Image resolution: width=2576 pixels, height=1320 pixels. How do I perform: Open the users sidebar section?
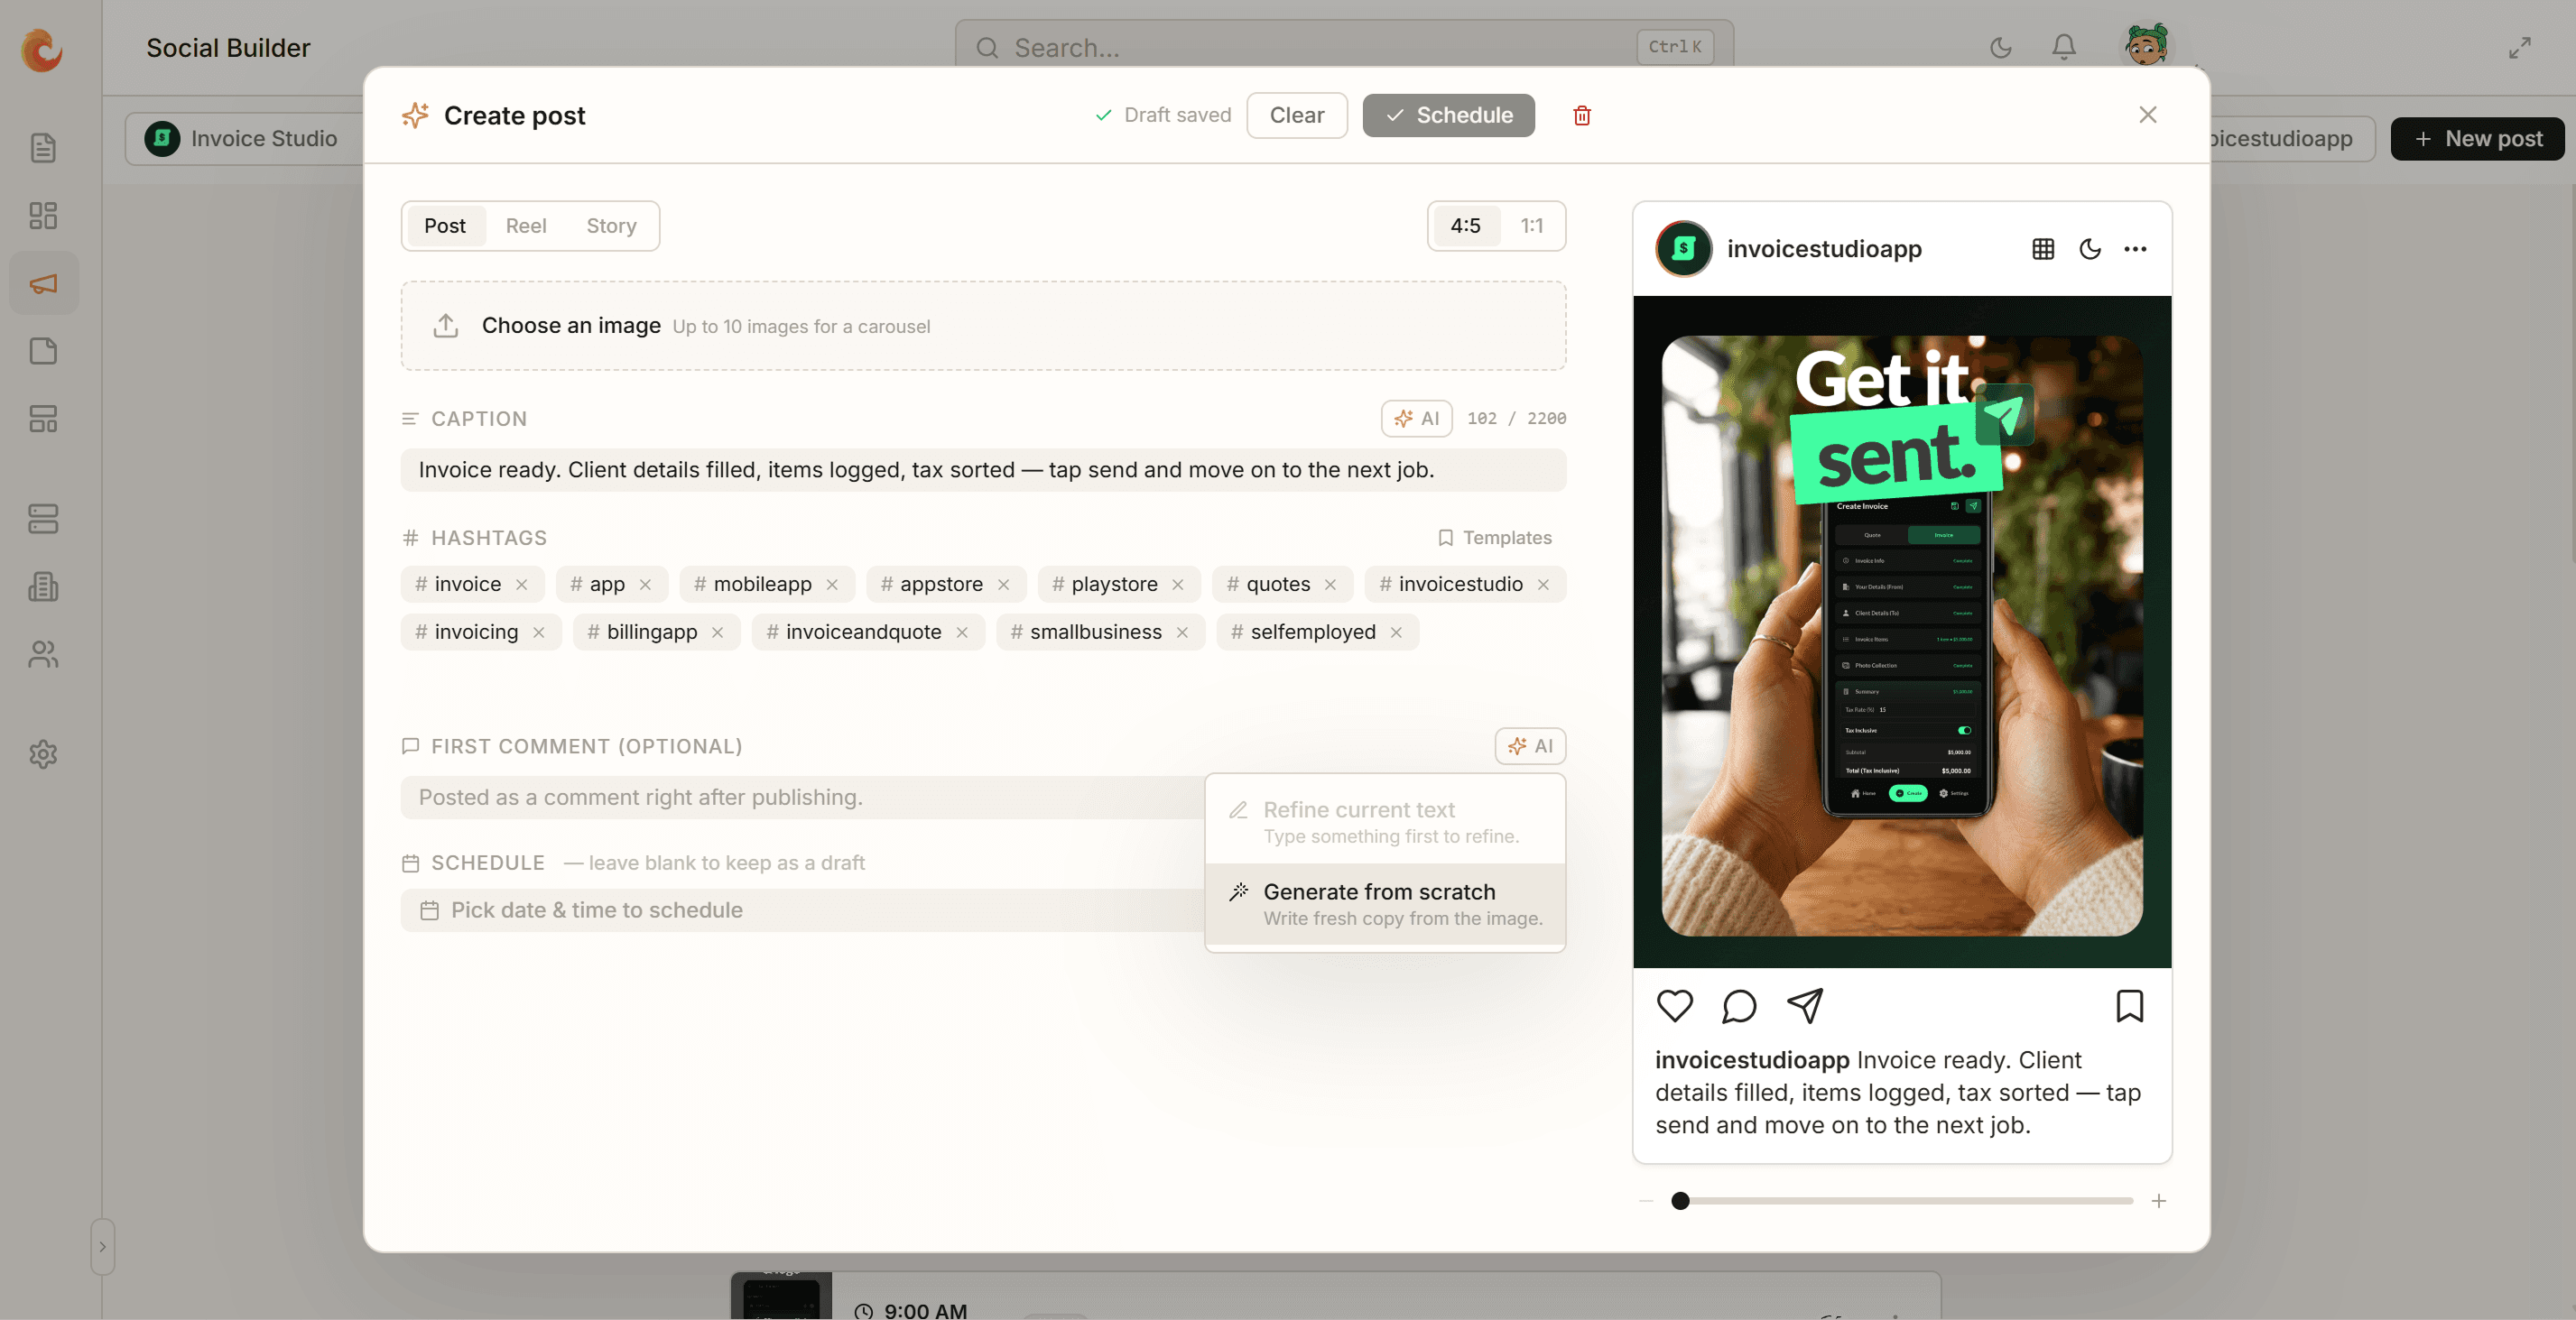(43, 654)
